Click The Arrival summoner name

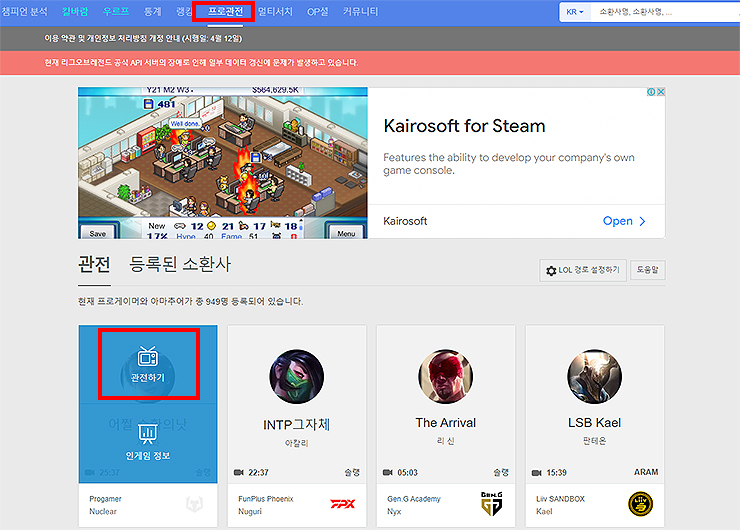point(446,423)
